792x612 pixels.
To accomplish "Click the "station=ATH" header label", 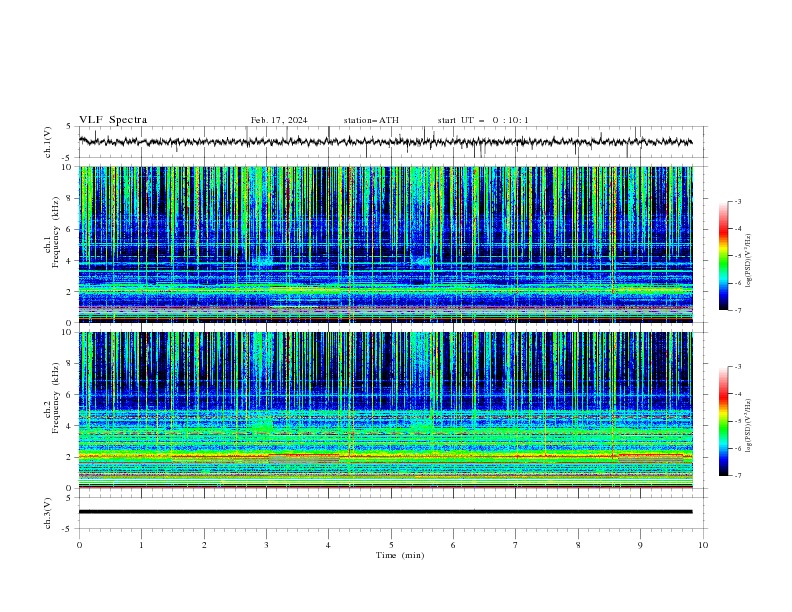I will pos(371,120).
